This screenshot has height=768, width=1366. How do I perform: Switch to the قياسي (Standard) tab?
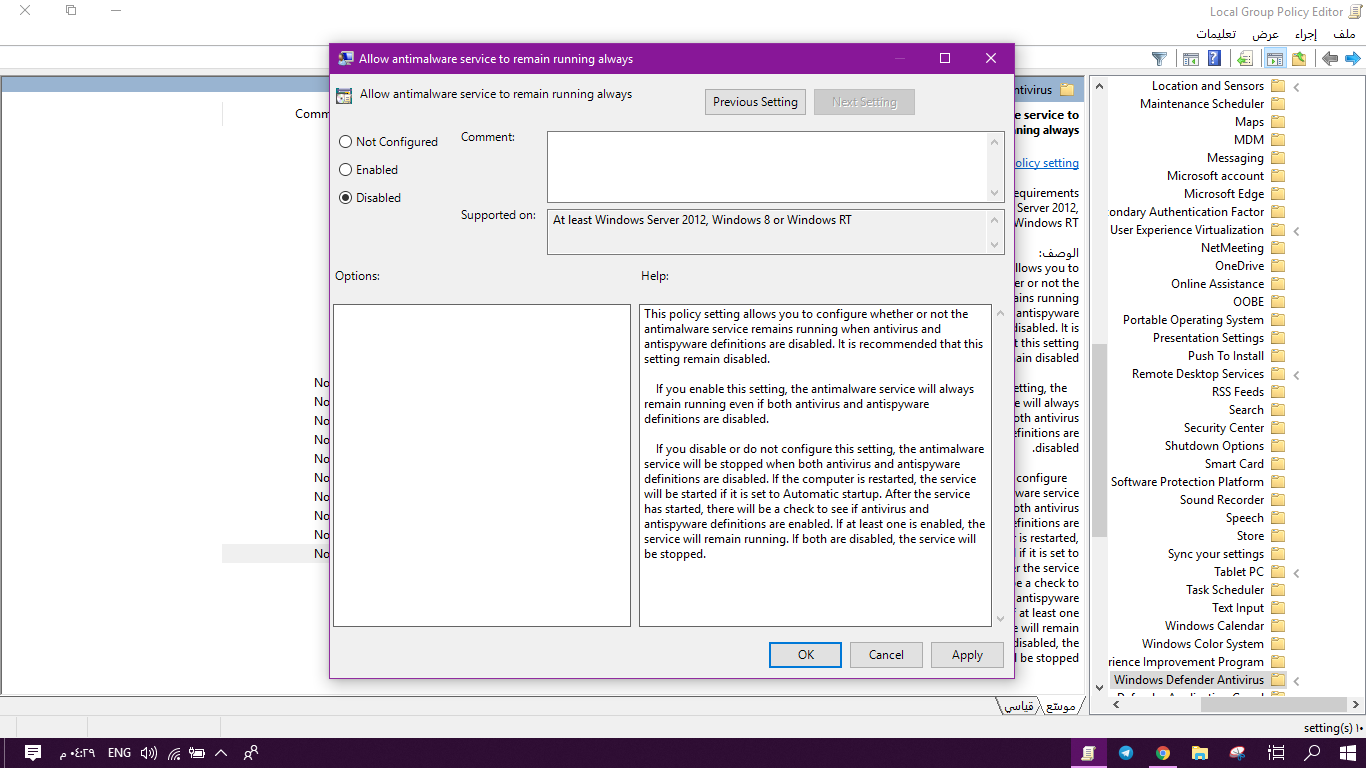point(1019,706)
